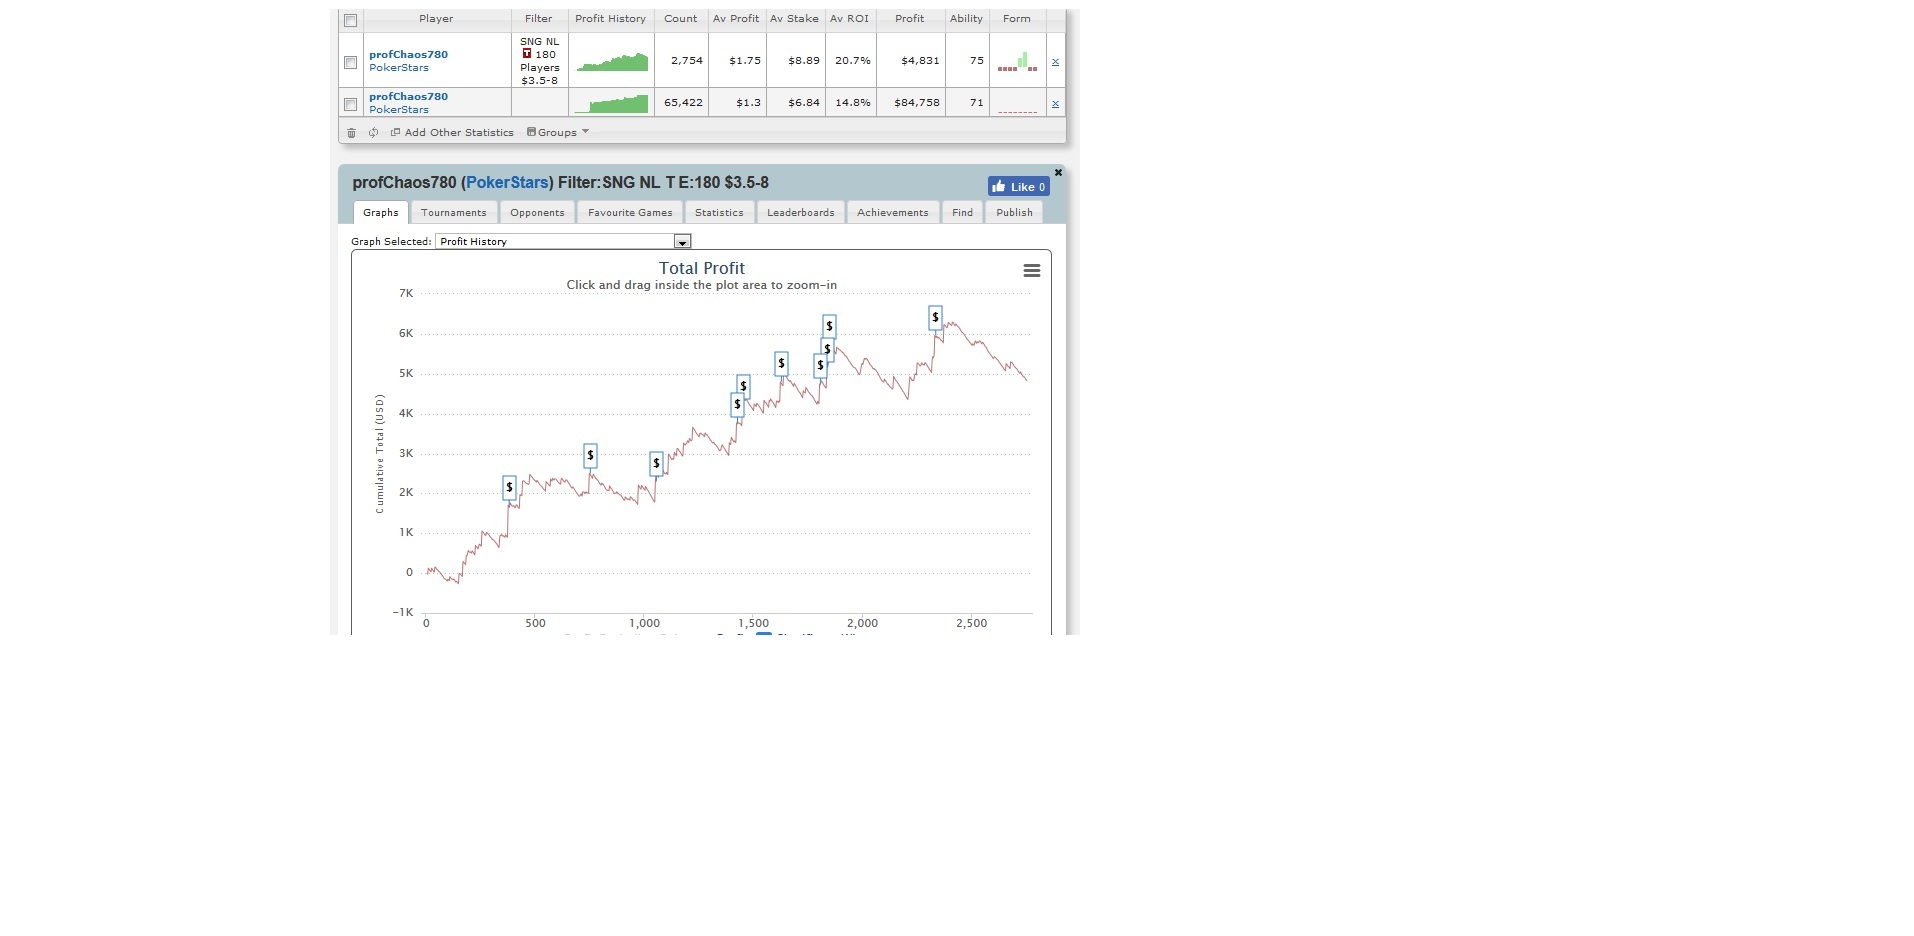Click the $ marker at the chart's highest peak
The image size is (1914, 936).
click(935, 318)
